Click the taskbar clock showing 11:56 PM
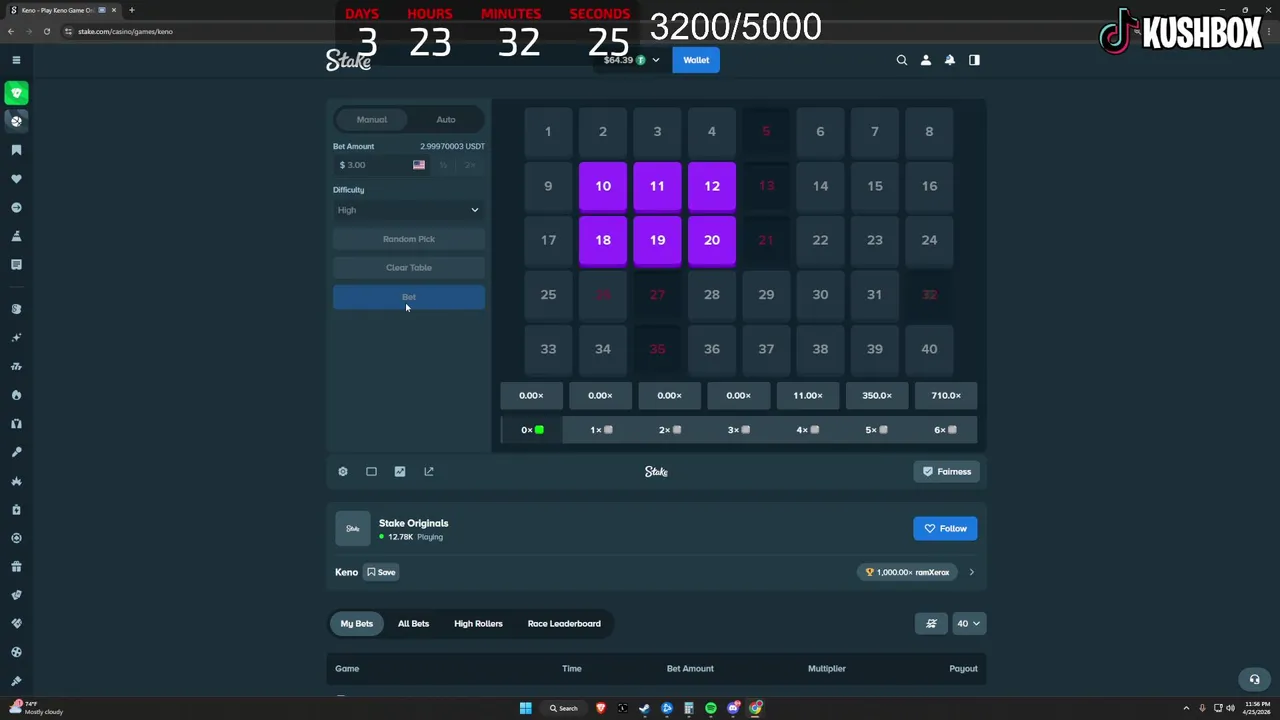 pyautogui.click(x=1257, y=708)
